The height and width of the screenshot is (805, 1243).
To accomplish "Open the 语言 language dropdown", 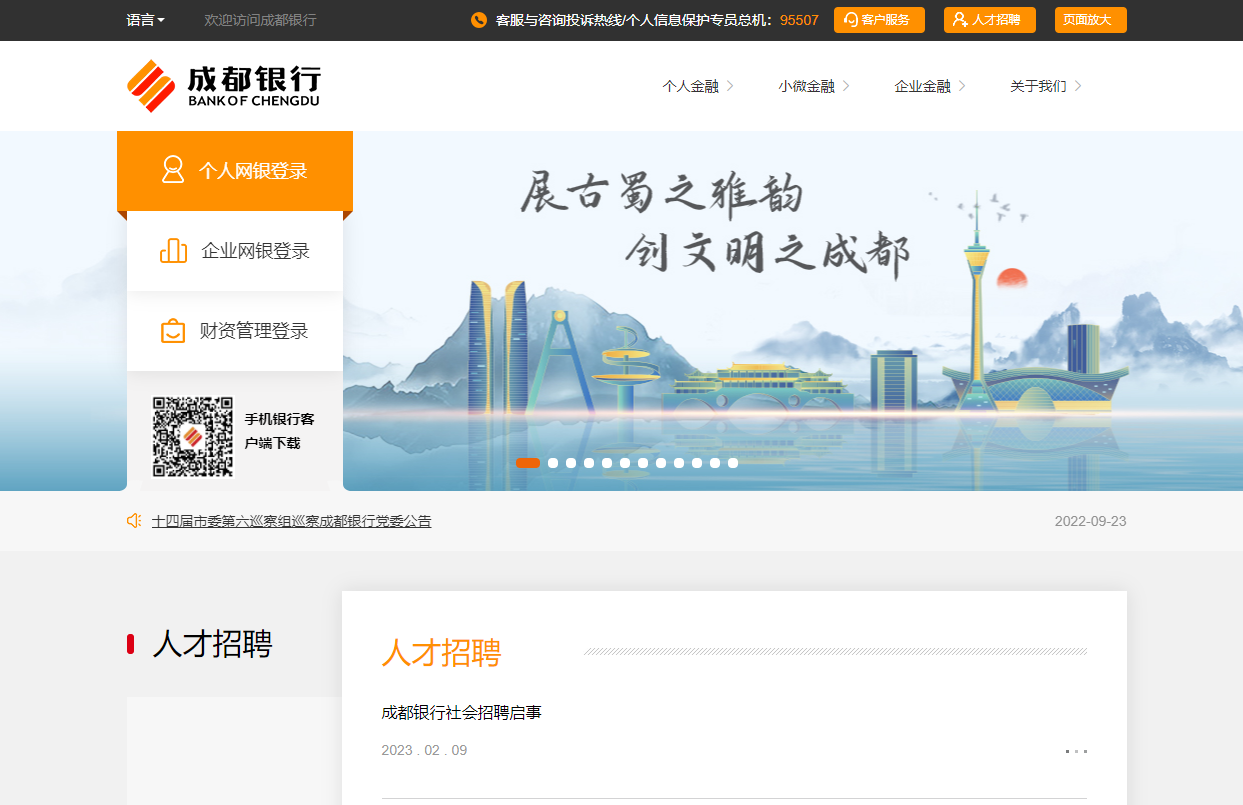I will 145,20.
